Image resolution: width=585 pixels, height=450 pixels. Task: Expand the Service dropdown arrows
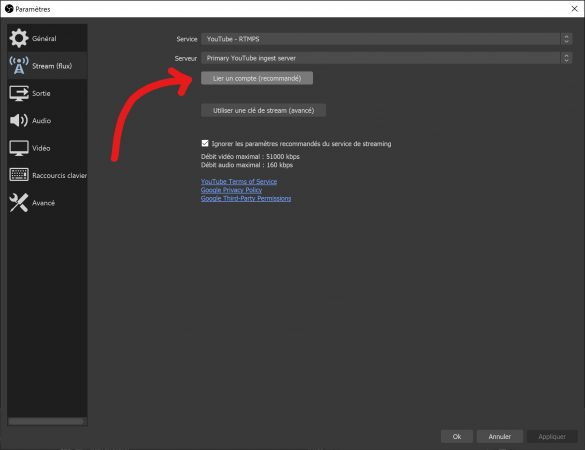pos(566,39)
